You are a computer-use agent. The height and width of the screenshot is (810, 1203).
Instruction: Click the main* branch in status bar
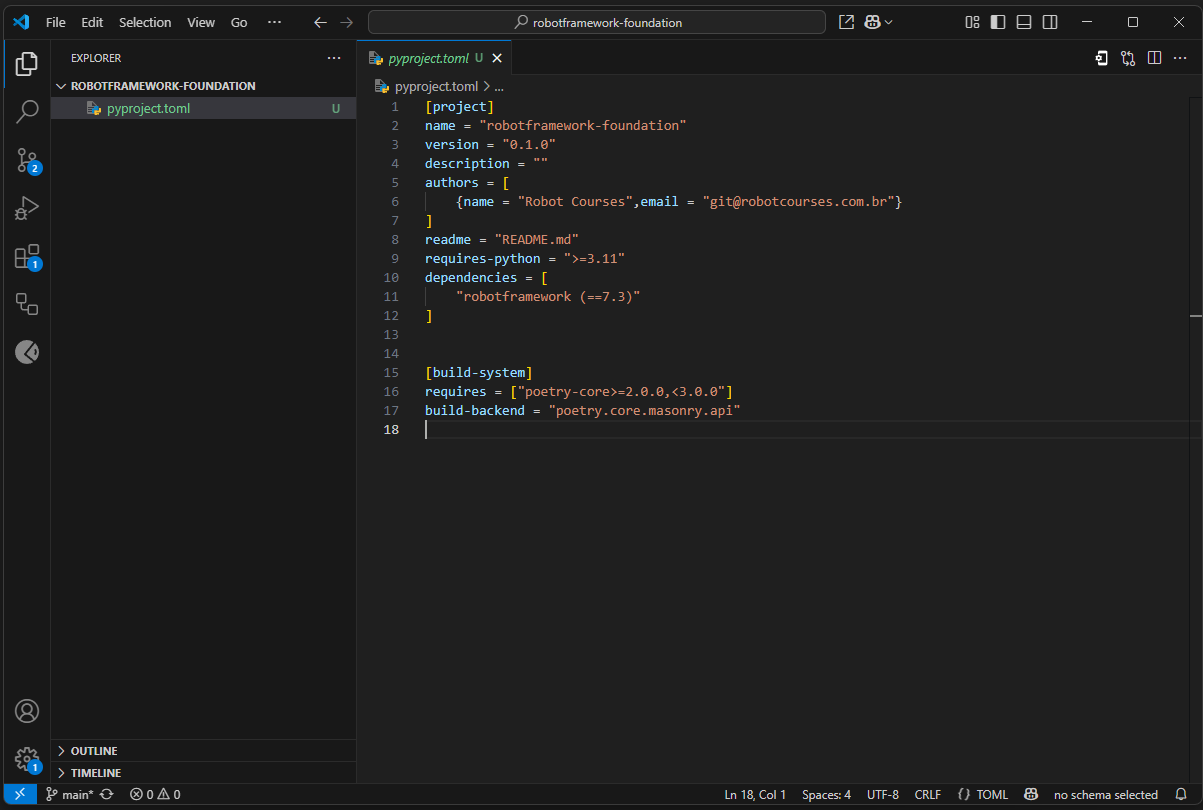click(x=70, y=795)
